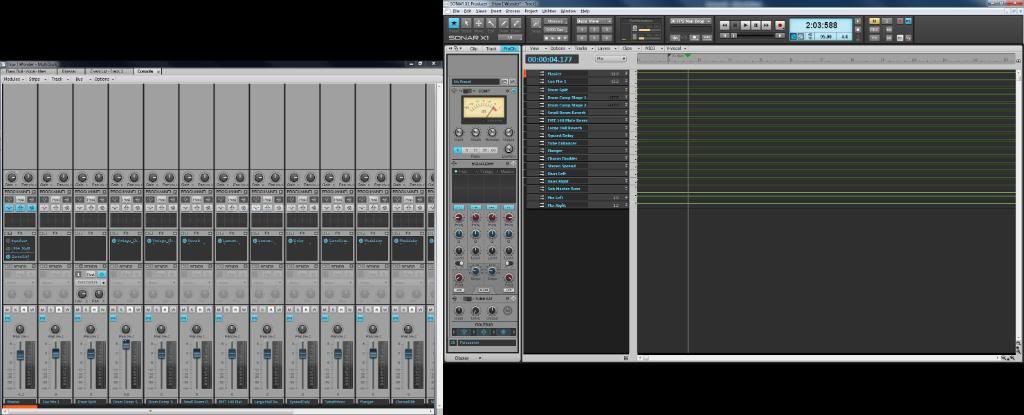This screenshot has height=415, width=1024.
Task: Click the main time display 2:03:588
Action: 819,24
